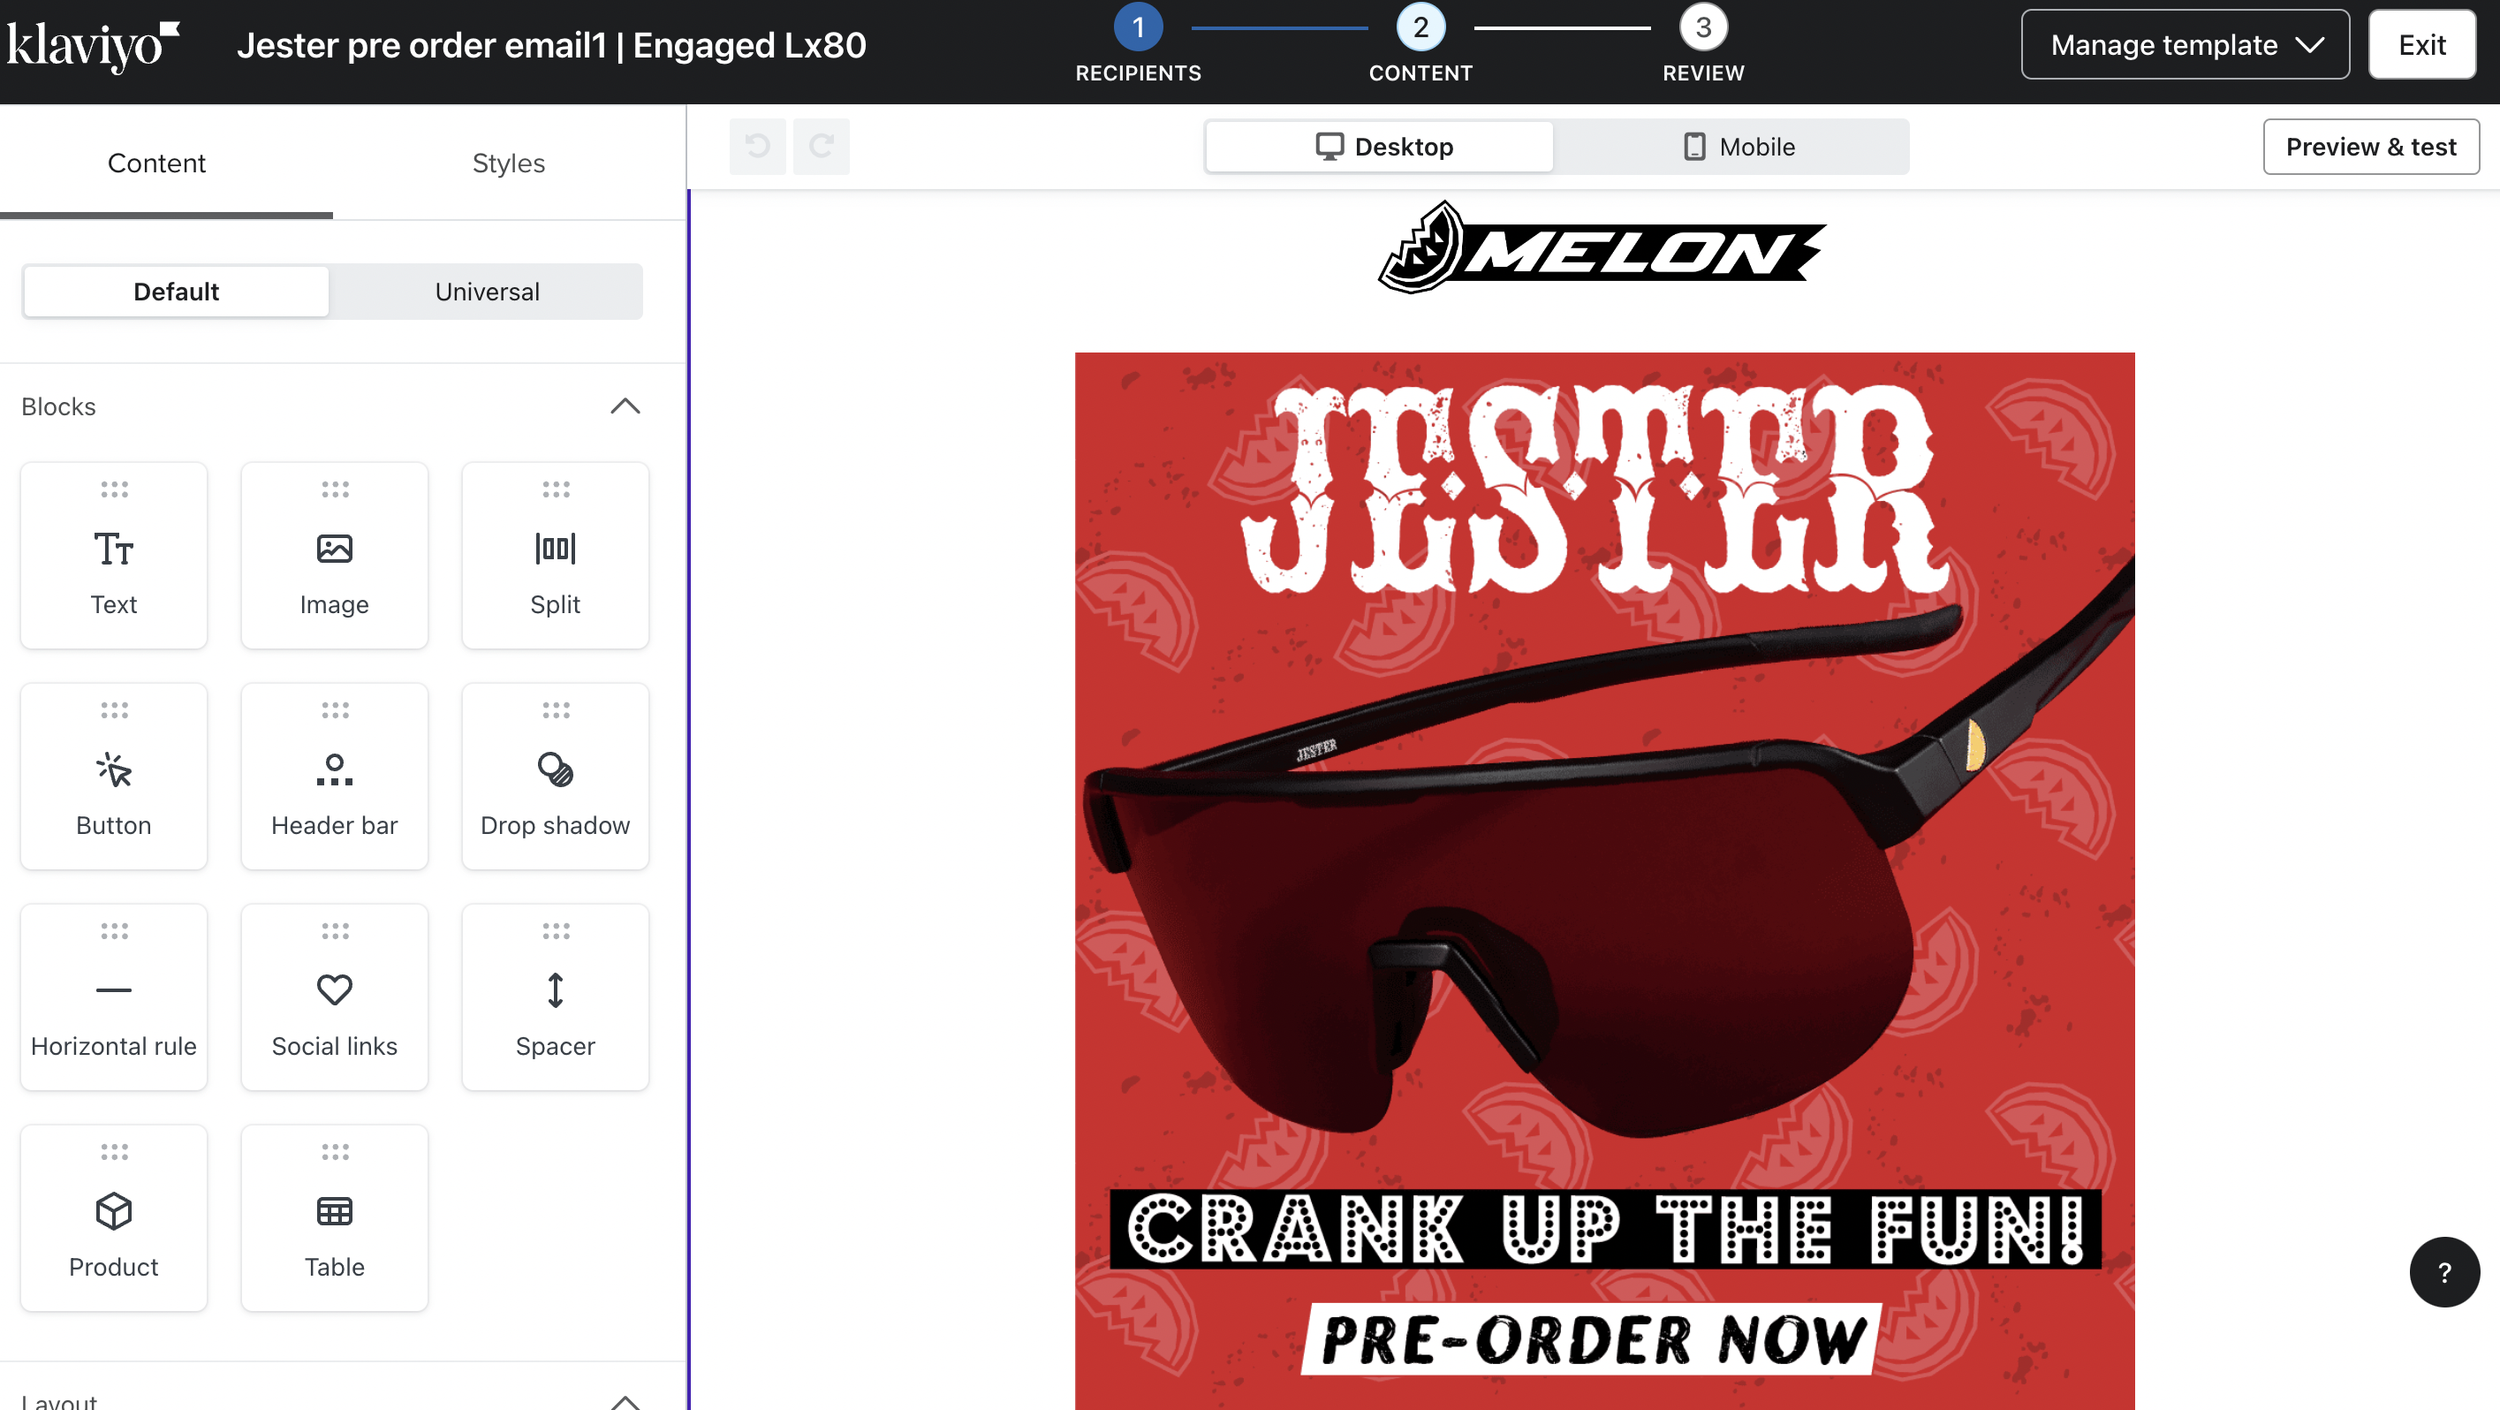Pick the Product cube icon
Viewport: 2500px width, 1410px height.
tap(114, 1211)
